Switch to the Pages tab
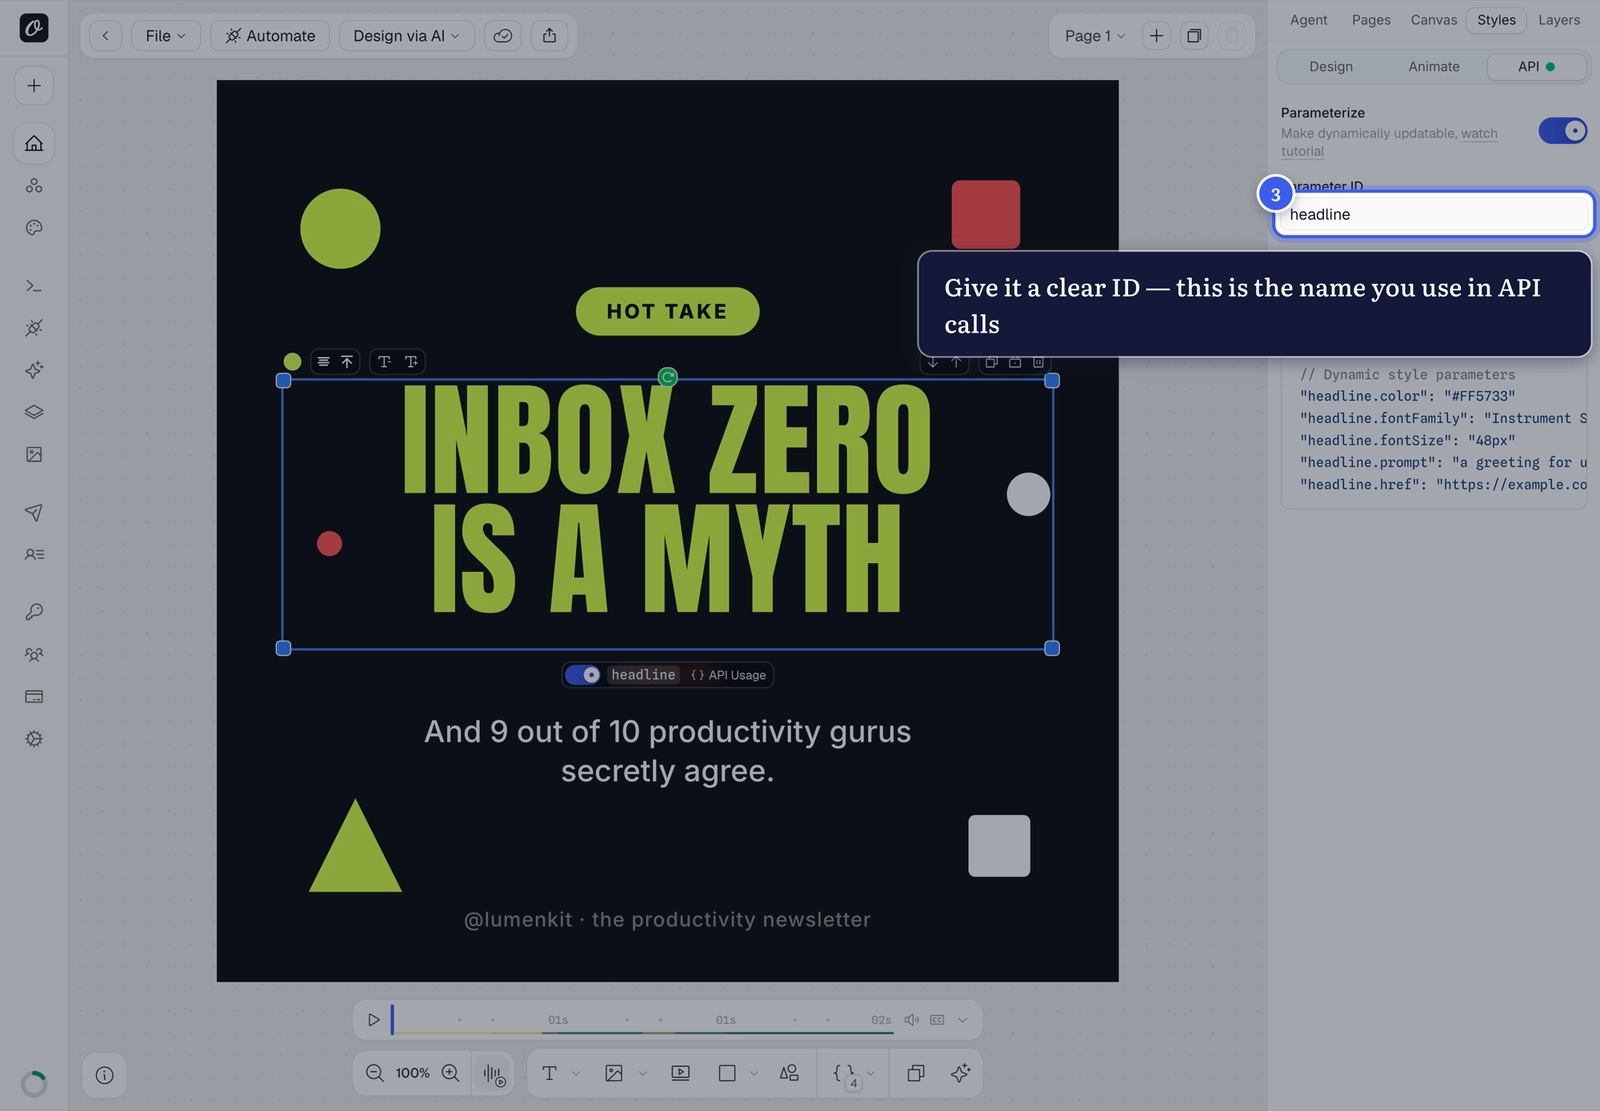This screenshot has width=1600, height=1111. [x=1371, y=20]
